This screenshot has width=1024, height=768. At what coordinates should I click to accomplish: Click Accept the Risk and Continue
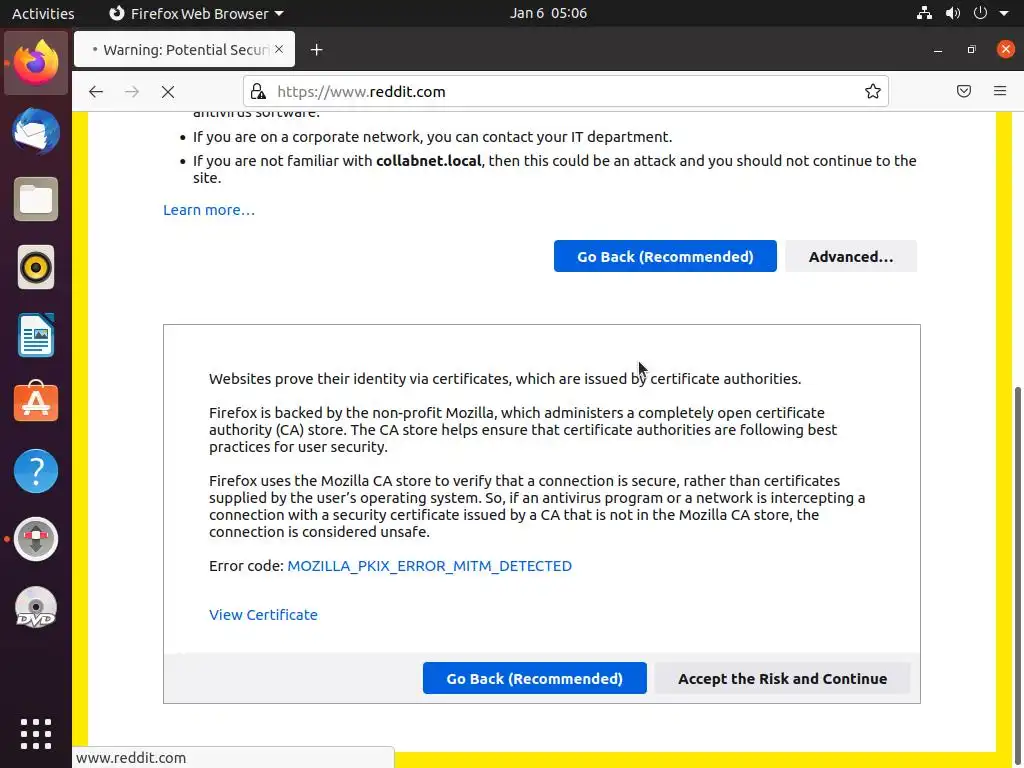[x=782, y=678]
